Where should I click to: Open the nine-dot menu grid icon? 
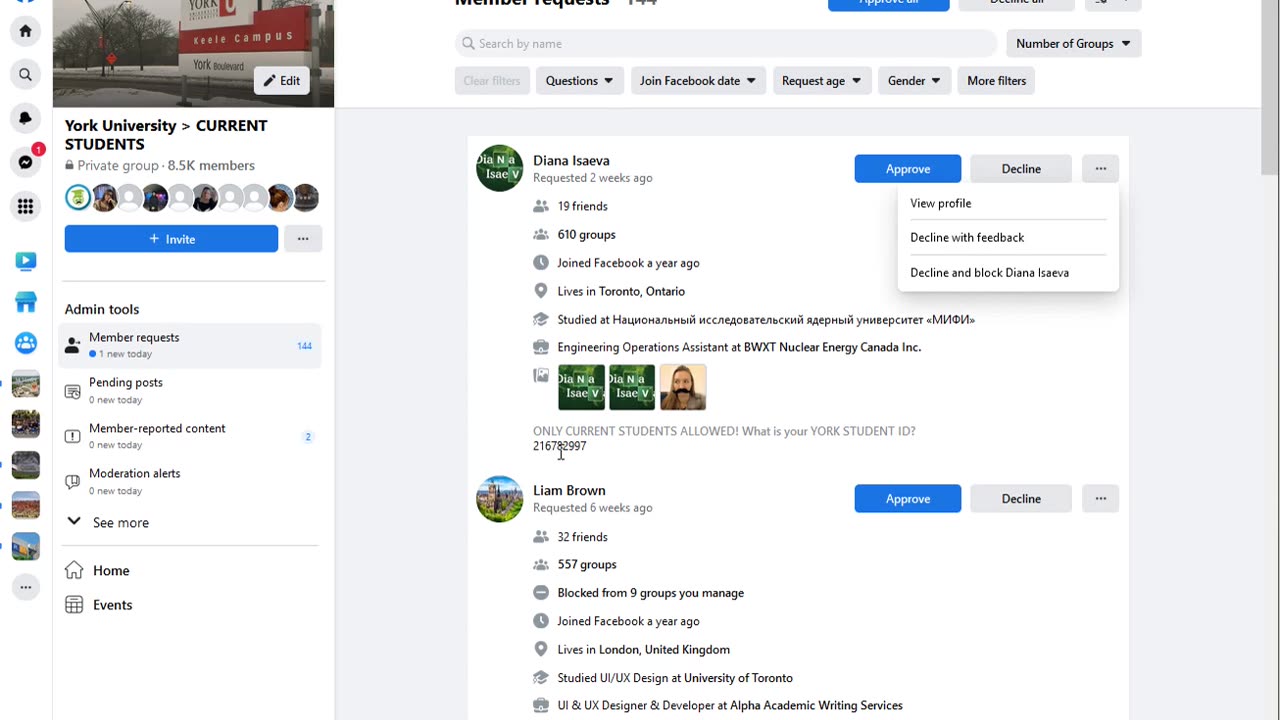tap(26, 206)
